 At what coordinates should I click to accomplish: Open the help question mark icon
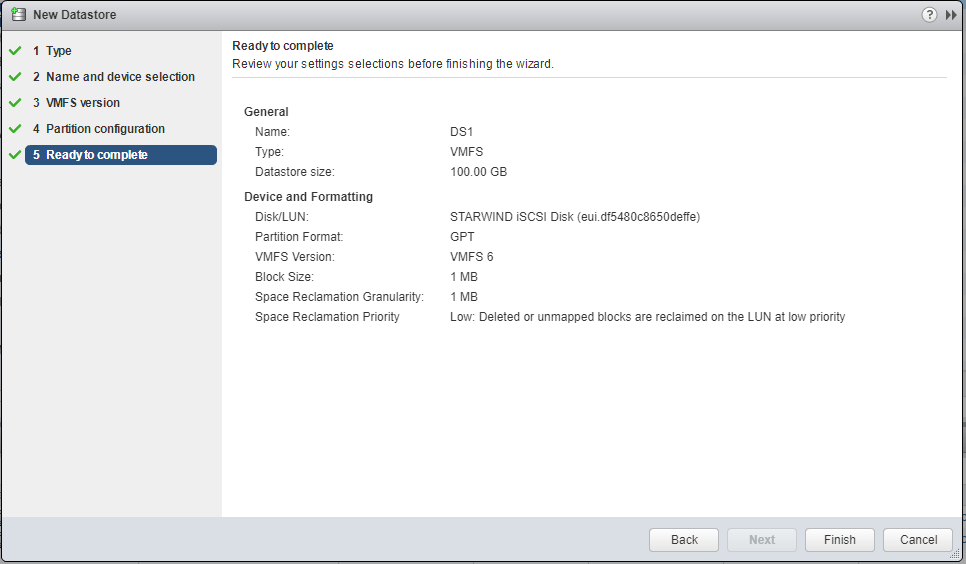929,15
